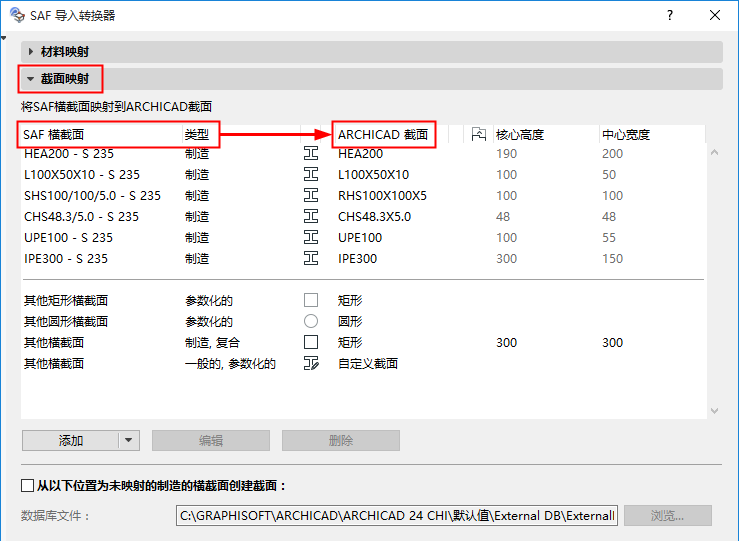
Task: Click the 数据库文件 path field
Action: pos(397,516)
